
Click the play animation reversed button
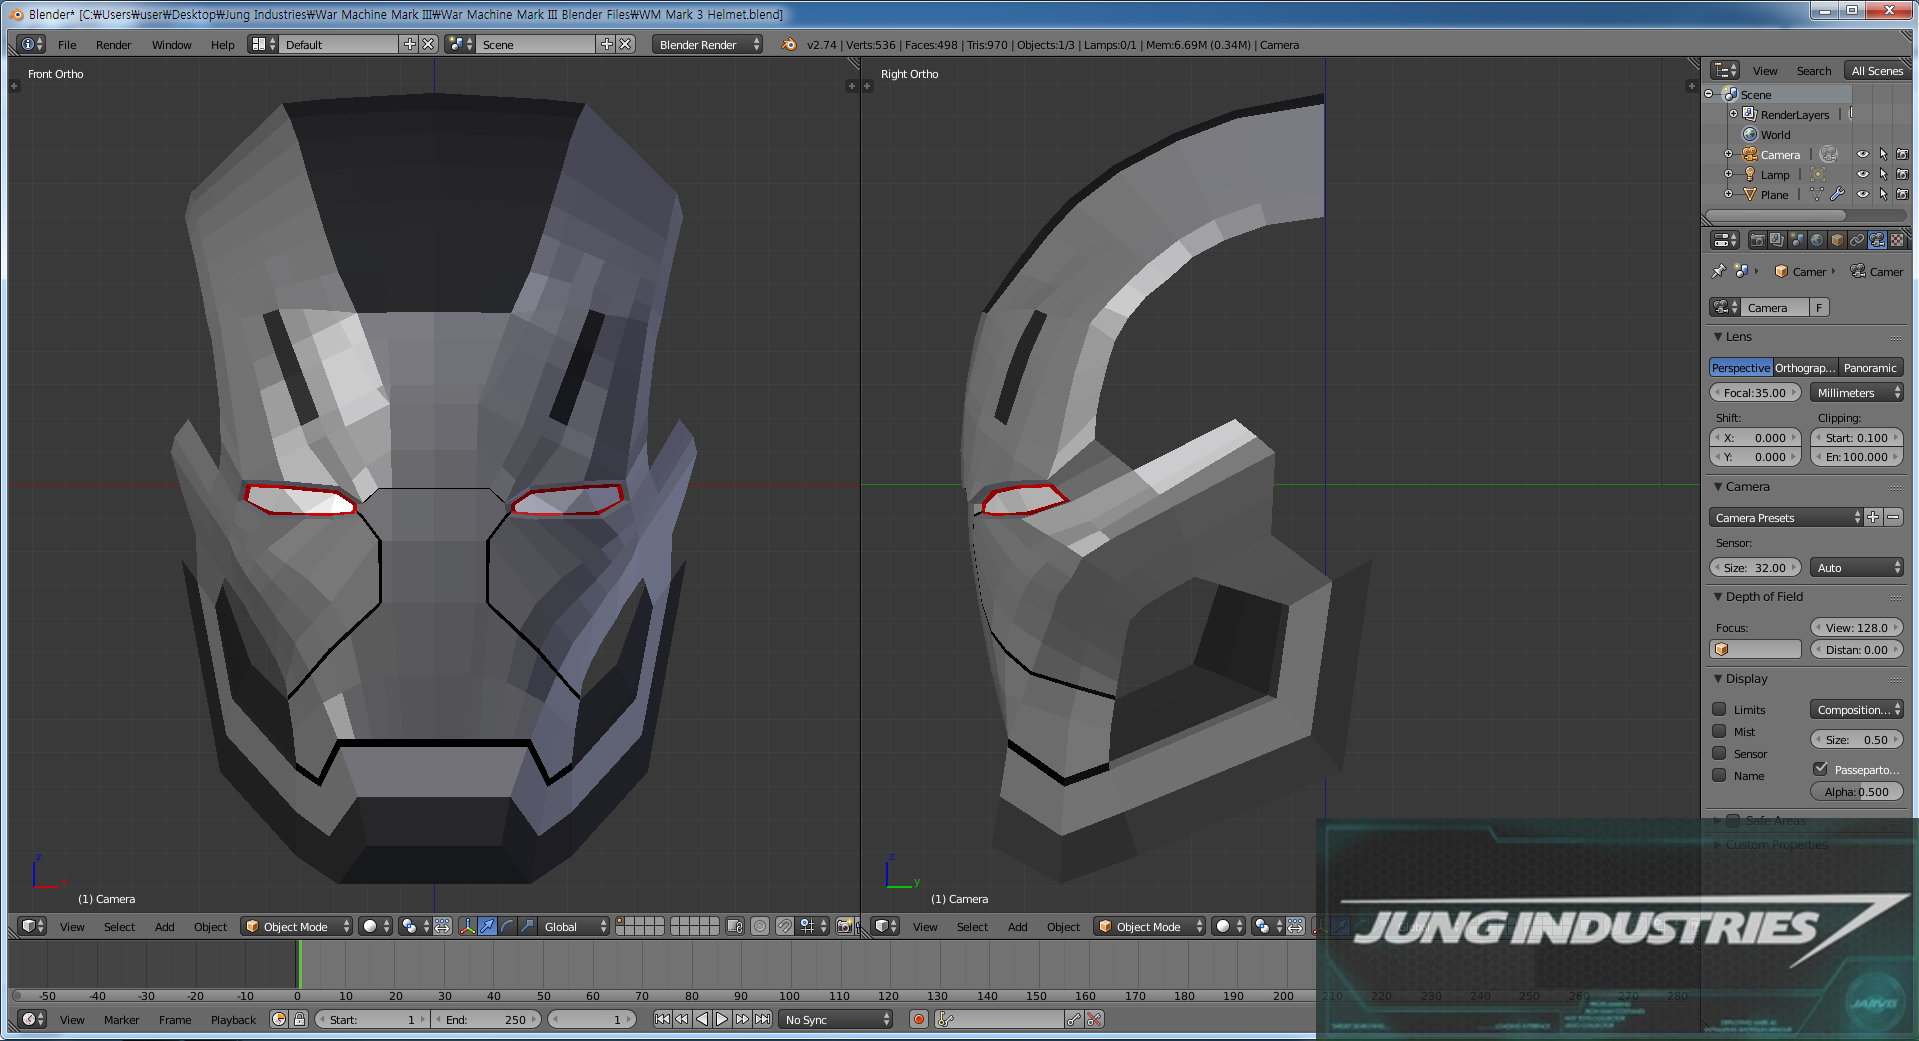point(702,1019)
